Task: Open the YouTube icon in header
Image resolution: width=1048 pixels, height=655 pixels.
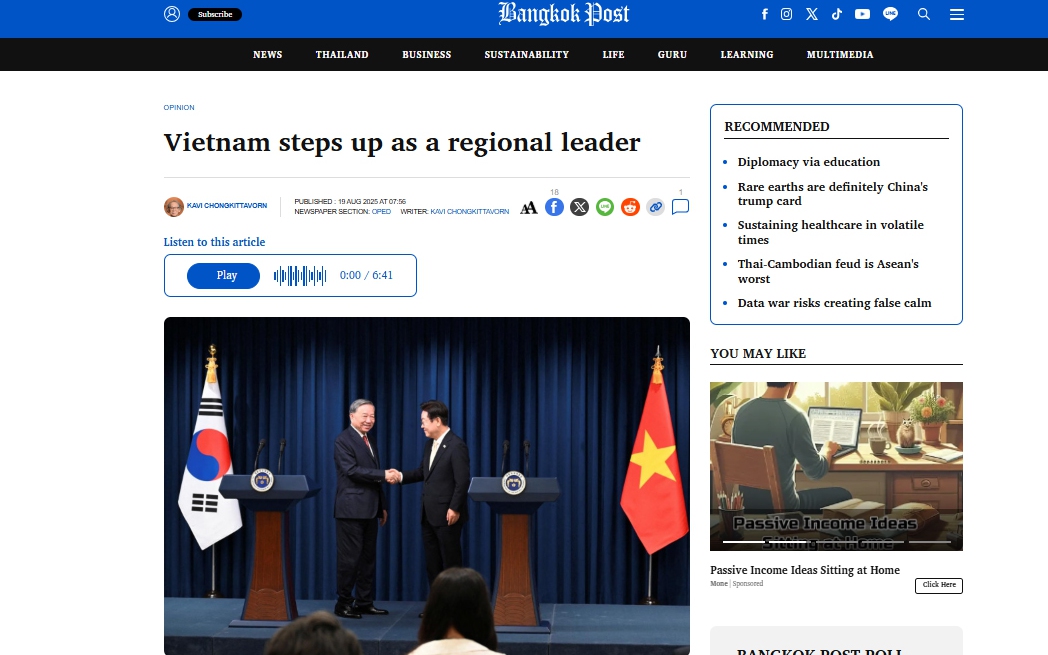Action: [862, 14]
